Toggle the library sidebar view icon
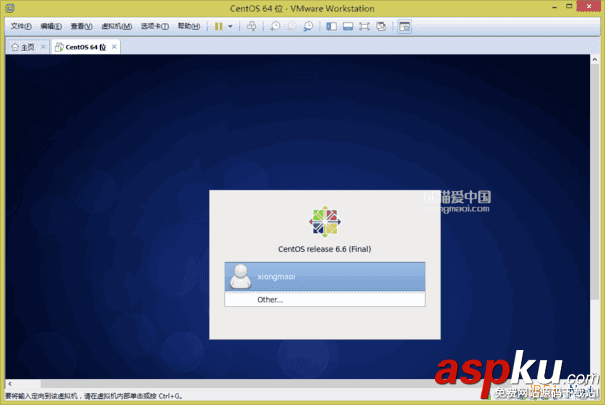This screenshot has width=605, height=405. coord(331,26)
